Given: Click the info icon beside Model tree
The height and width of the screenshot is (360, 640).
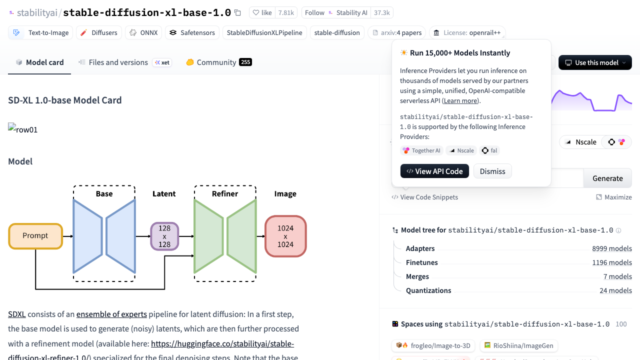Looking at the screenshot, I should tap(618, 231).
